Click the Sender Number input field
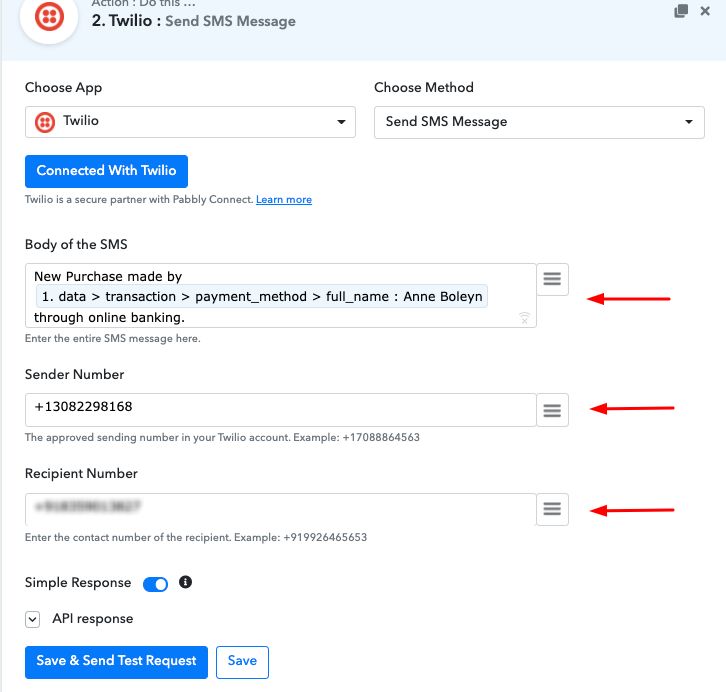The image size is (726, 692). [281, 410]
